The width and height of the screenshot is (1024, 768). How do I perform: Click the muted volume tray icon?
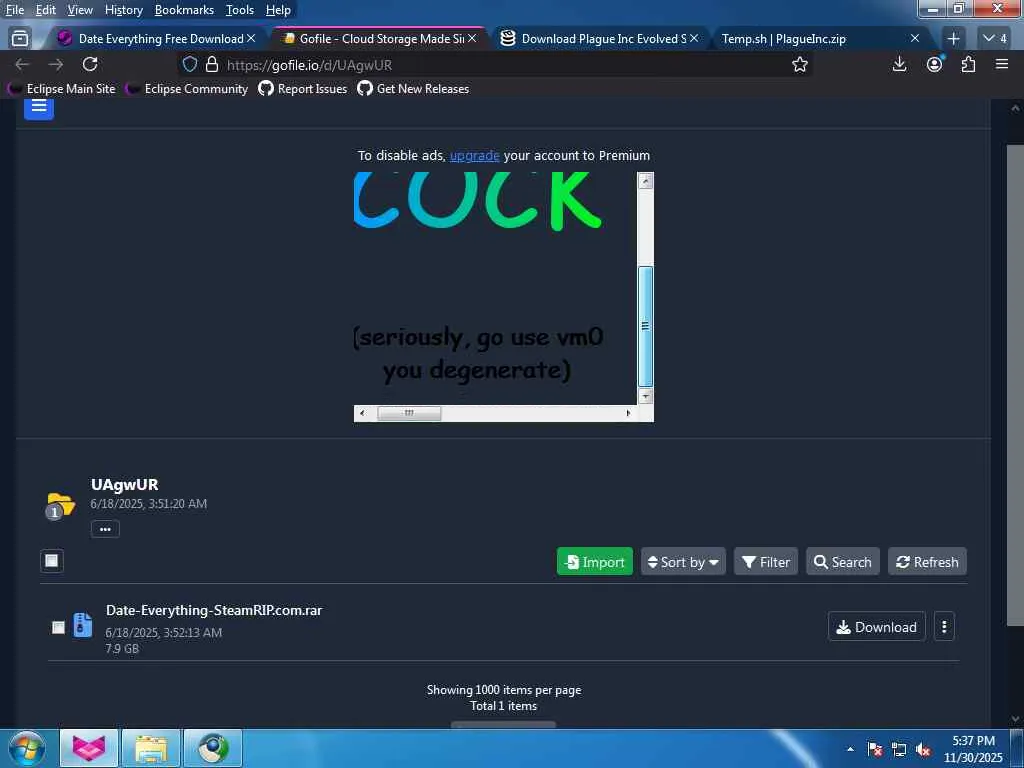pyautogui.click(x=923, y=749)
